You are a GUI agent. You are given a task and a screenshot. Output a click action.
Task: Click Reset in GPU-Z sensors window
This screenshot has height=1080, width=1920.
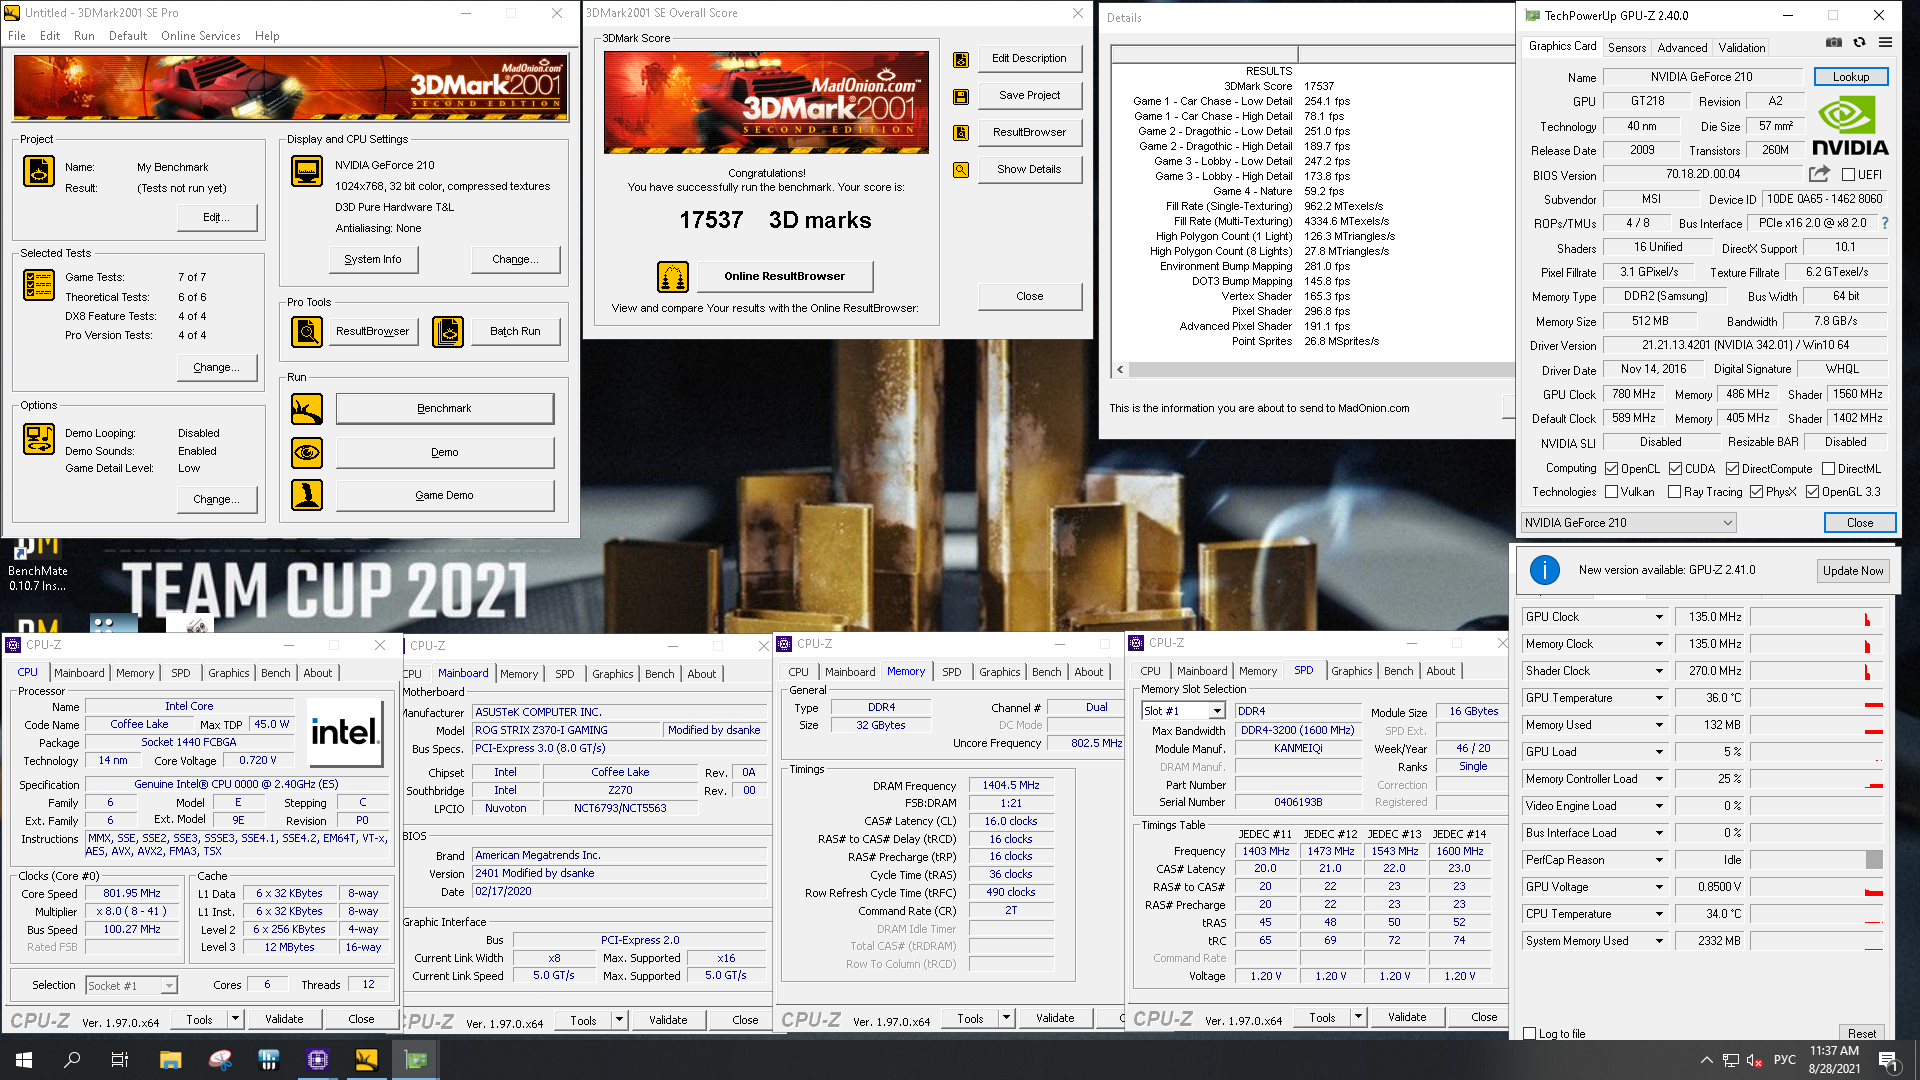point(1861,1033)
